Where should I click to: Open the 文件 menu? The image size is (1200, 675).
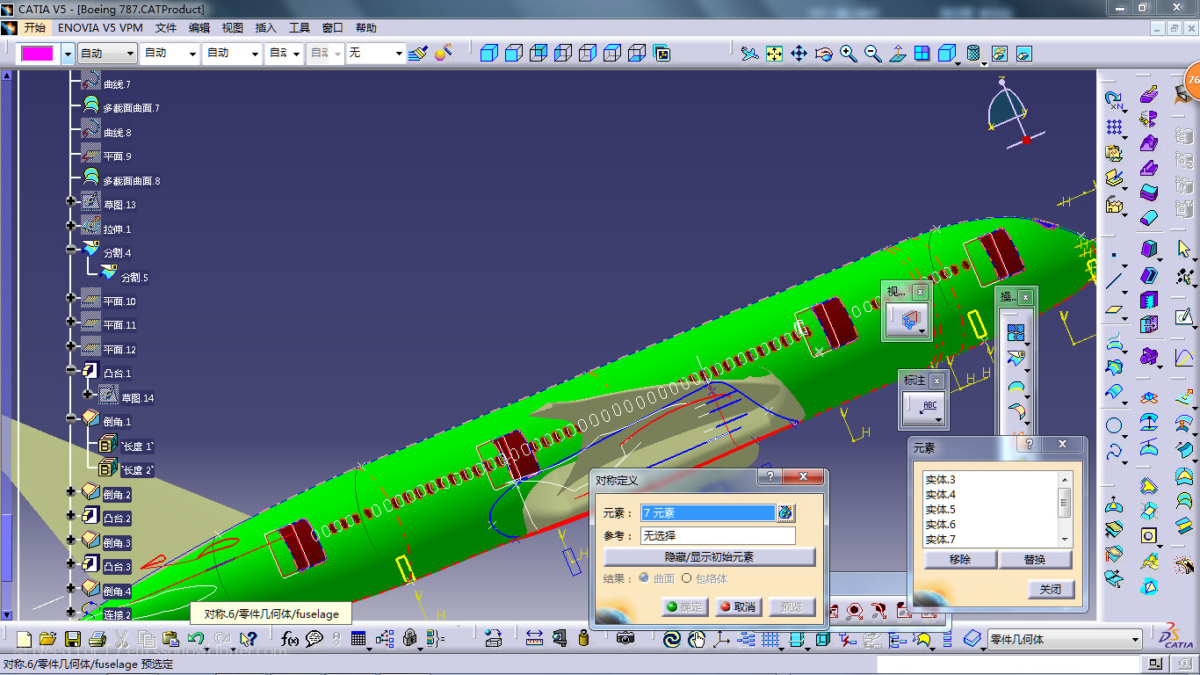tap(165, 28)
